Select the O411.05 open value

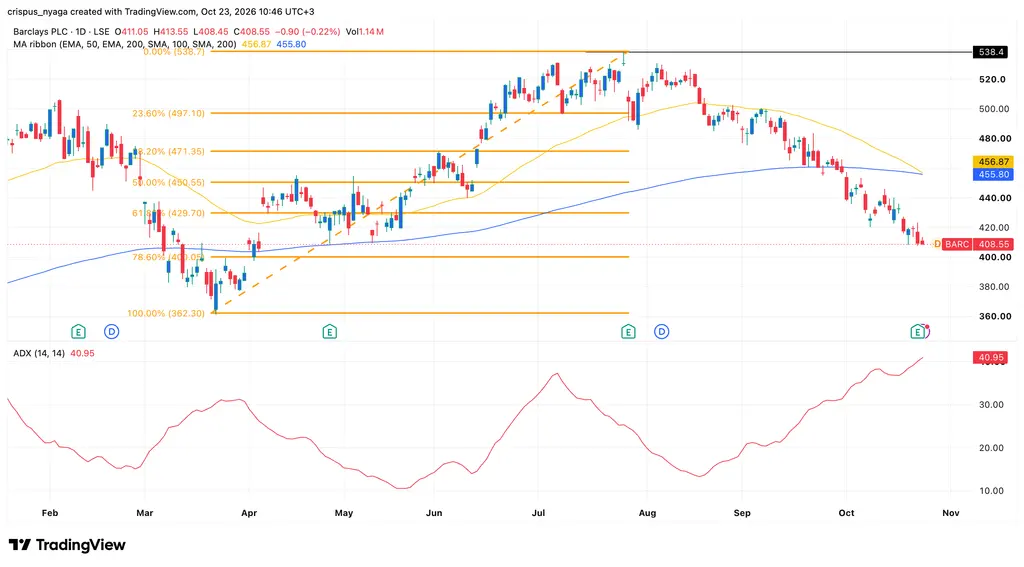131,31
